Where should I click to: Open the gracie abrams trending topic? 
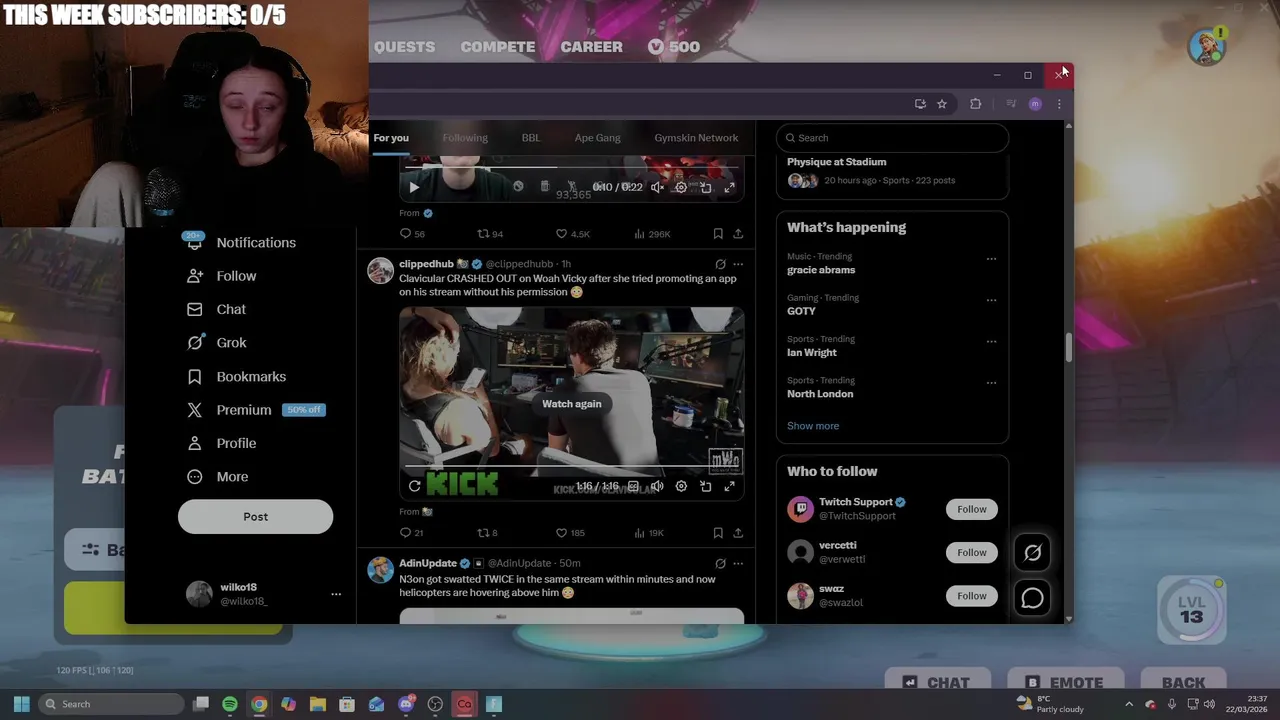pos(821,270)
